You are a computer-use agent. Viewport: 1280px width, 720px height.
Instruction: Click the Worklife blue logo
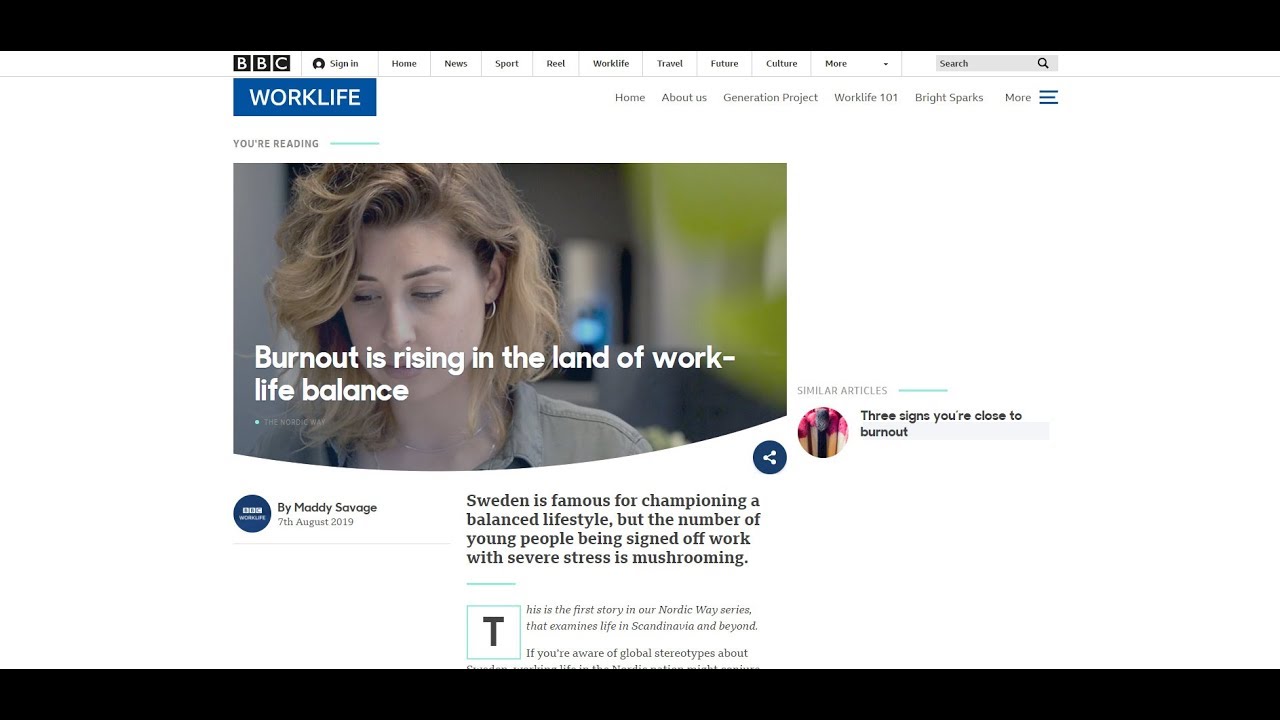coord(305,97)
